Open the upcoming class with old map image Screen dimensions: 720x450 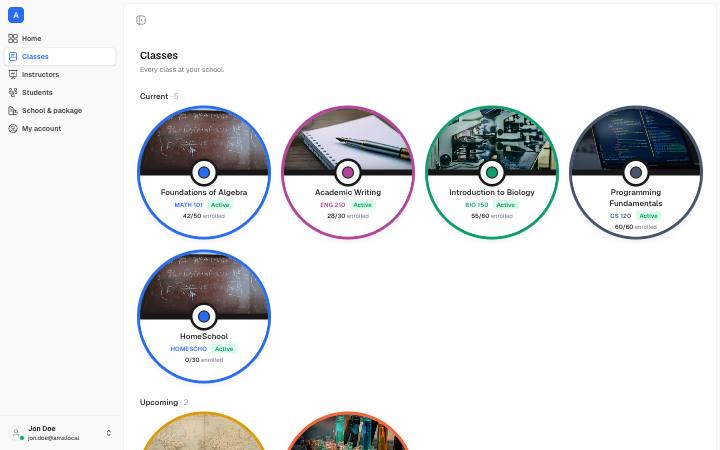click(x=204, y=432)
